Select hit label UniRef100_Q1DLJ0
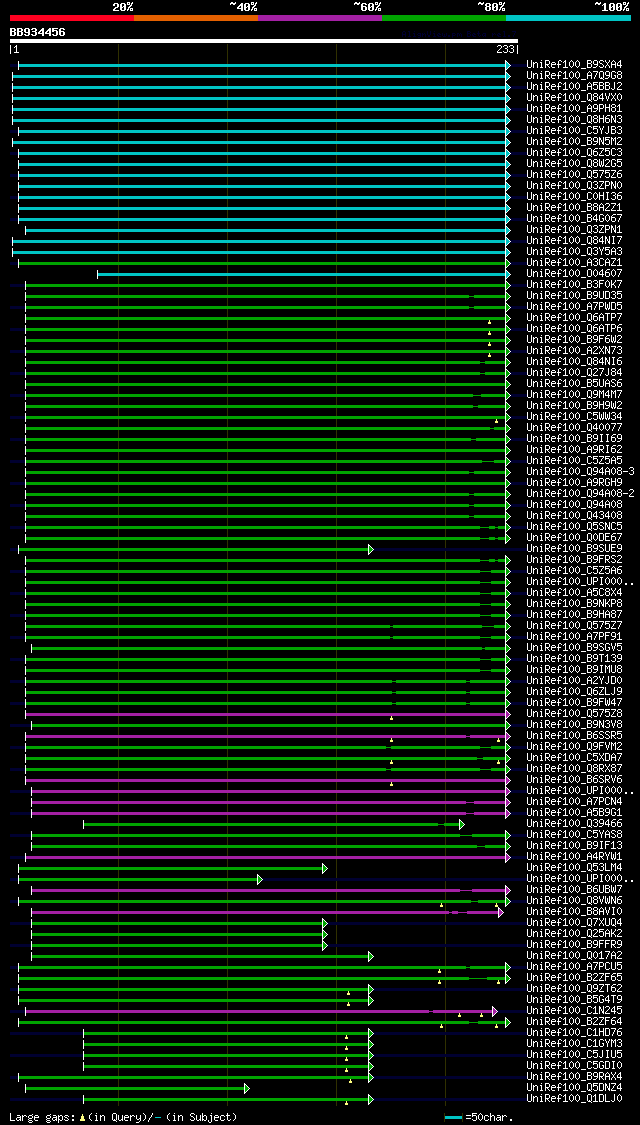 pyautogui.click(x=574, y=1098)
